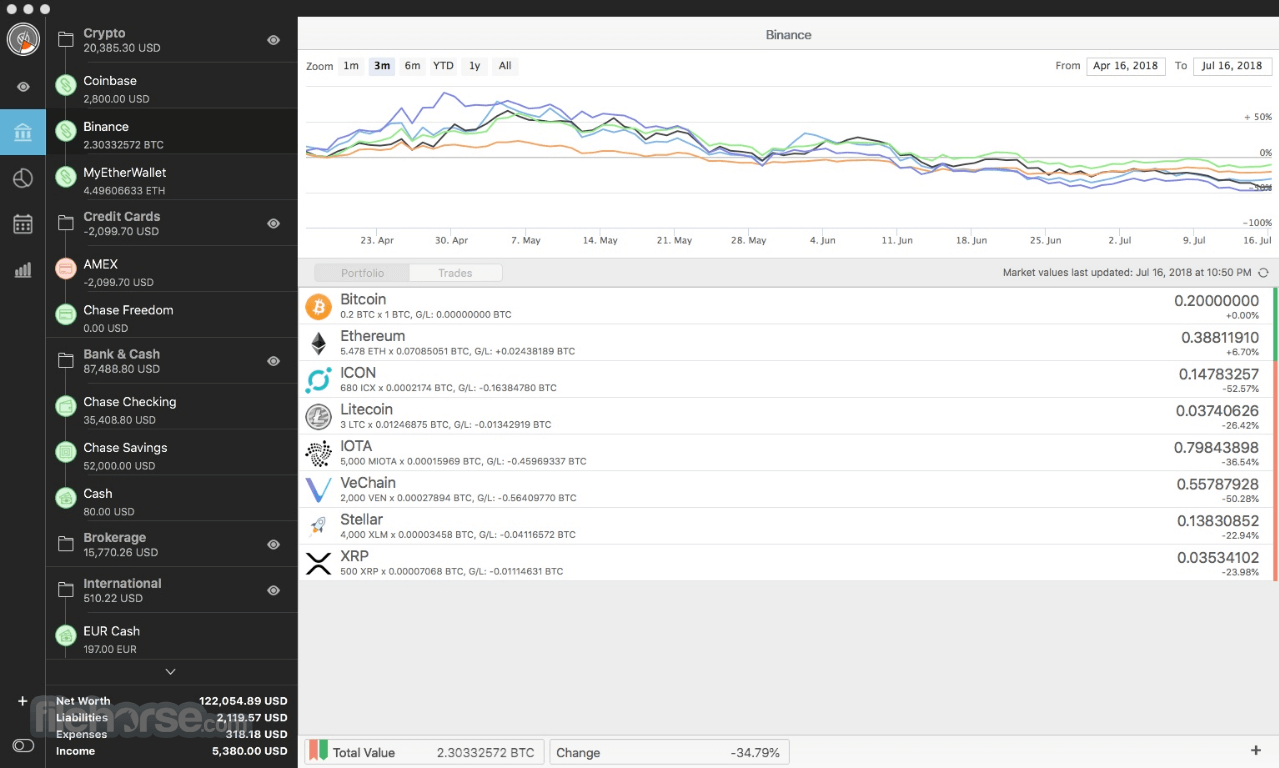Click the ICON coin logo
Viewport: 1279px width, 768px height.
318,380
